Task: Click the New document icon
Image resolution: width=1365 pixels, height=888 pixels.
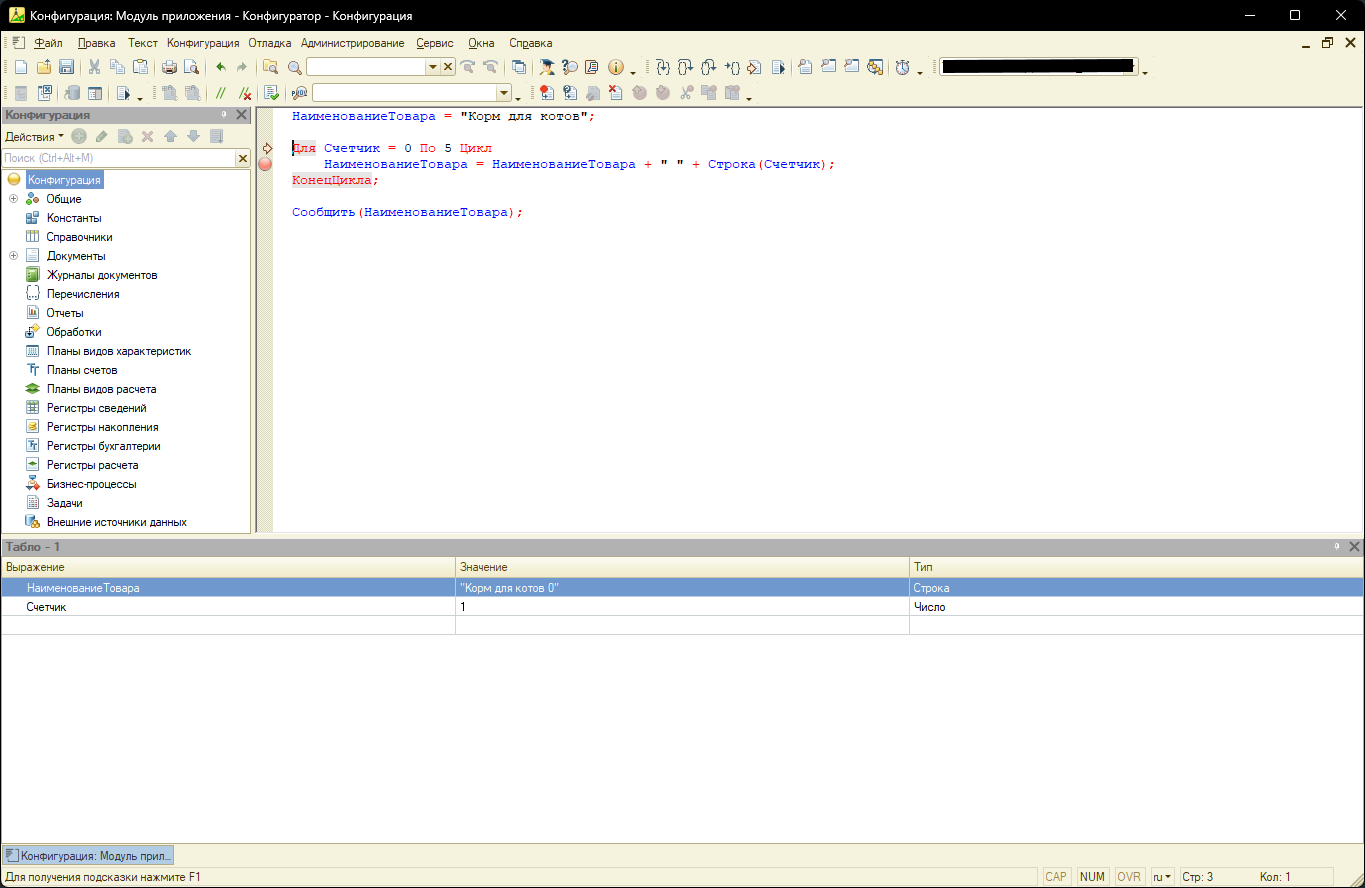Action: 21,67
